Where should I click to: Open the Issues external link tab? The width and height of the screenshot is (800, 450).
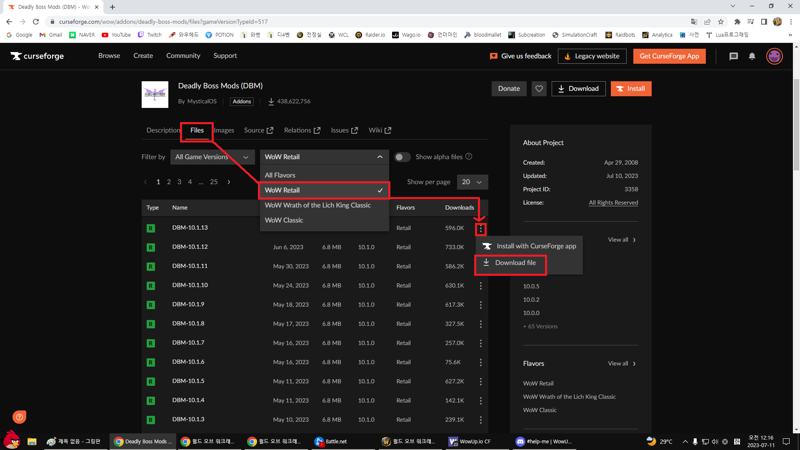(344, 131)
